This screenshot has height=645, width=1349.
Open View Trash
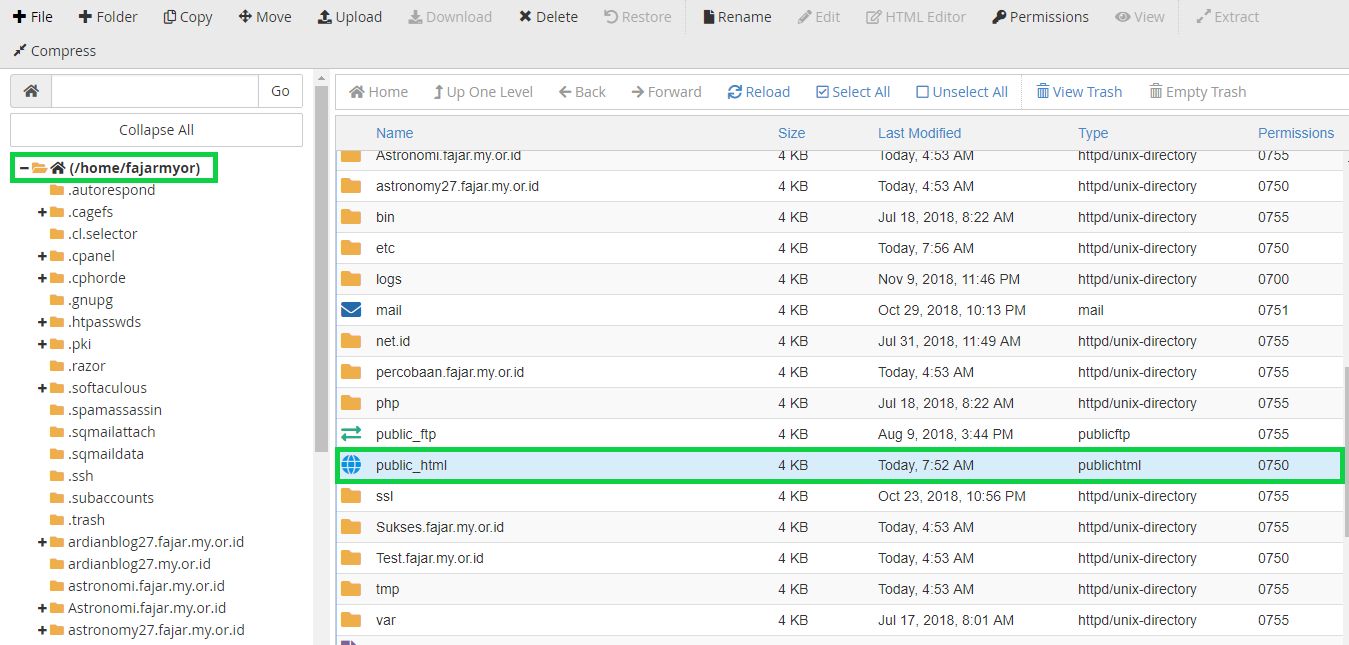click(x=1079, y=92)
